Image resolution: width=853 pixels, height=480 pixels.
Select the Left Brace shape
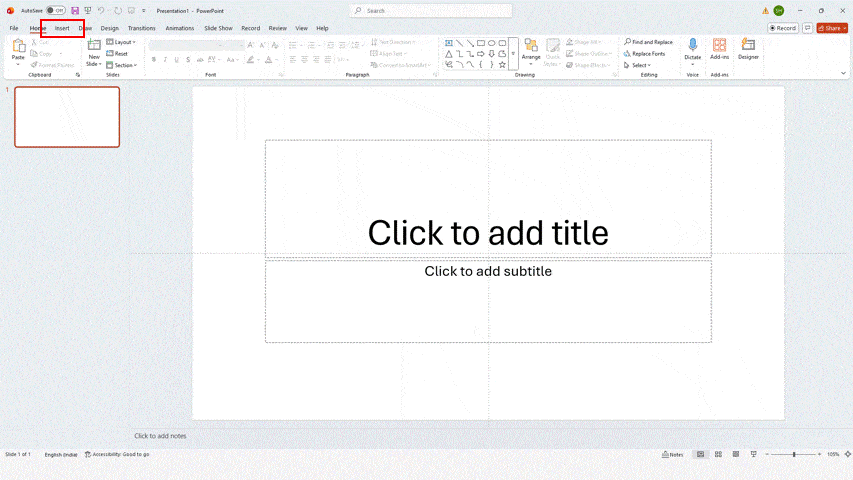tap(481, 65)
